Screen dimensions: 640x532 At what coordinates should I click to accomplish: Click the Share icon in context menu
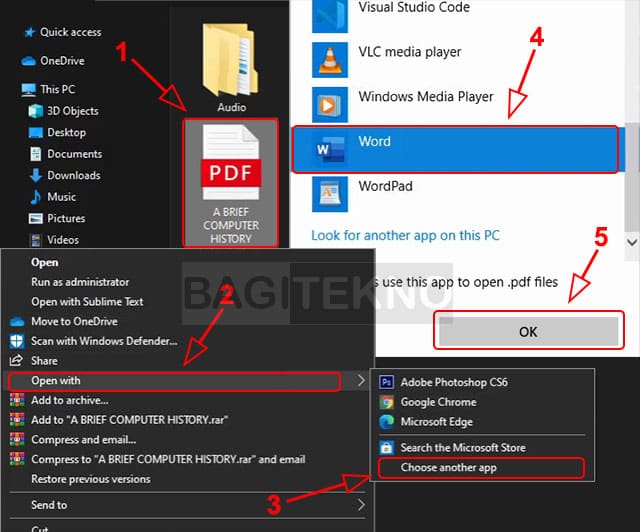pyautogui.click(x=17, y=361)
